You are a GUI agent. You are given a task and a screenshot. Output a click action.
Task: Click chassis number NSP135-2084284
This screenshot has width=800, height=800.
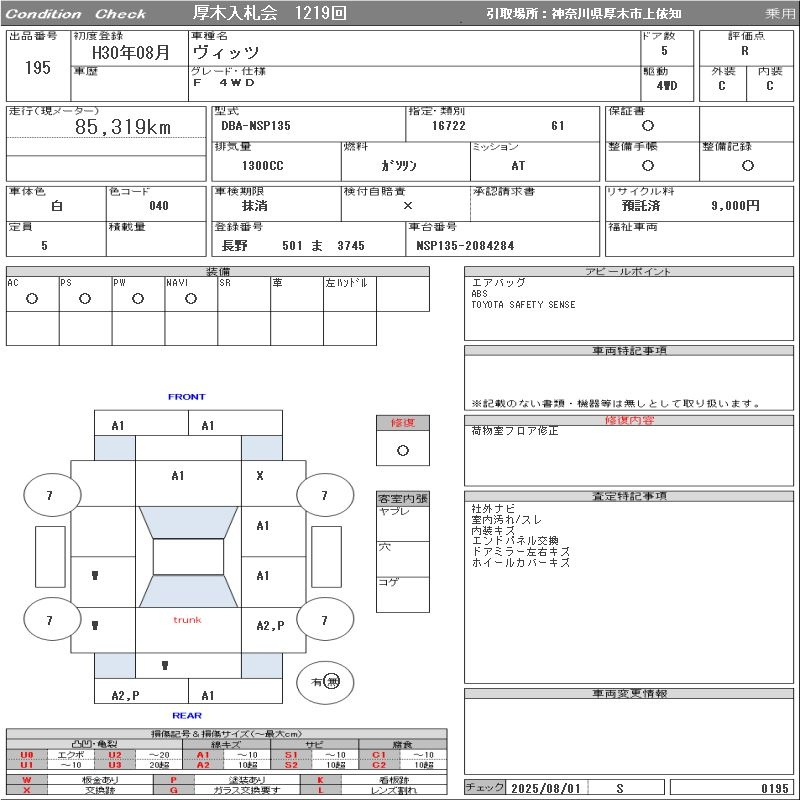pos(465,246)
